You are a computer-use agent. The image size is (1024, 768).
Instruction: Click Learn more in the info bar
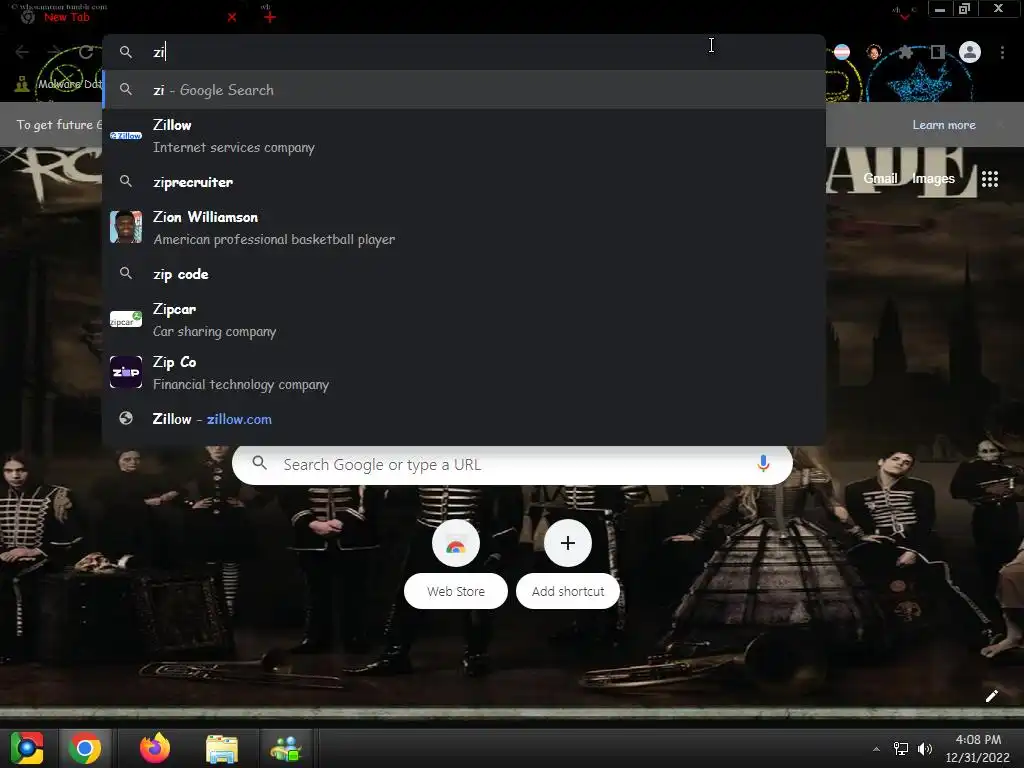tap(944, 125)
